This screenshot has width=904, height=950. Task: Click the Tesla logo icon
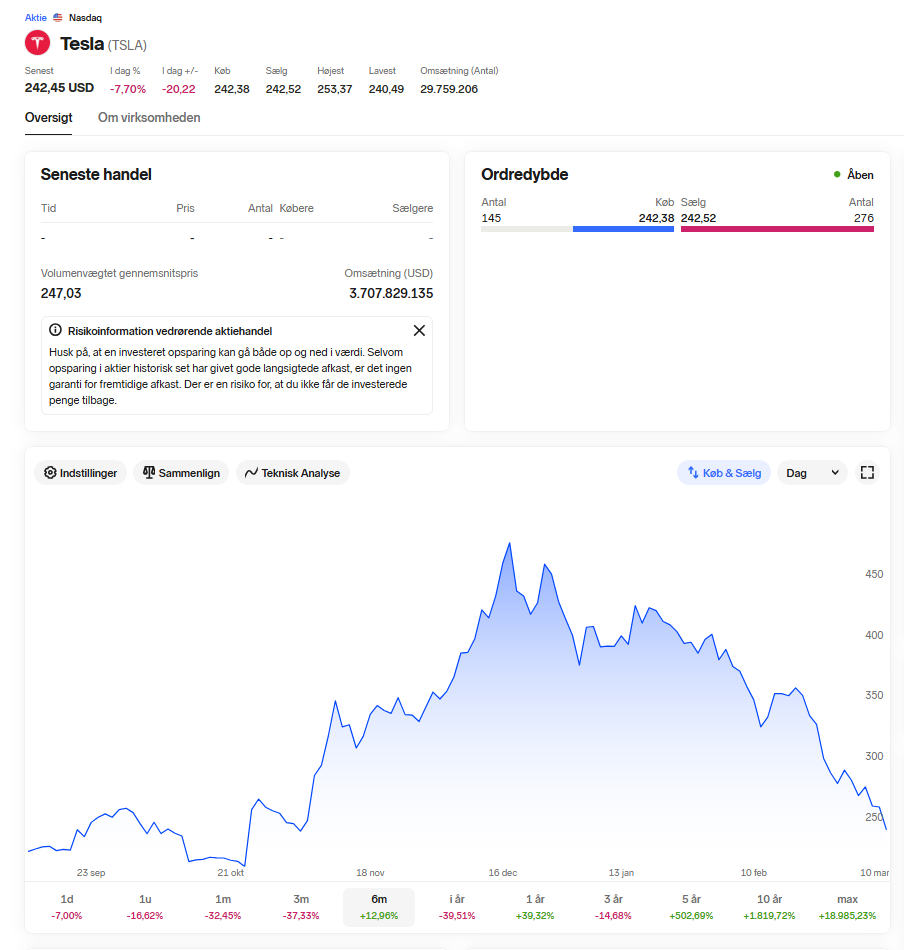pos(38,43)
